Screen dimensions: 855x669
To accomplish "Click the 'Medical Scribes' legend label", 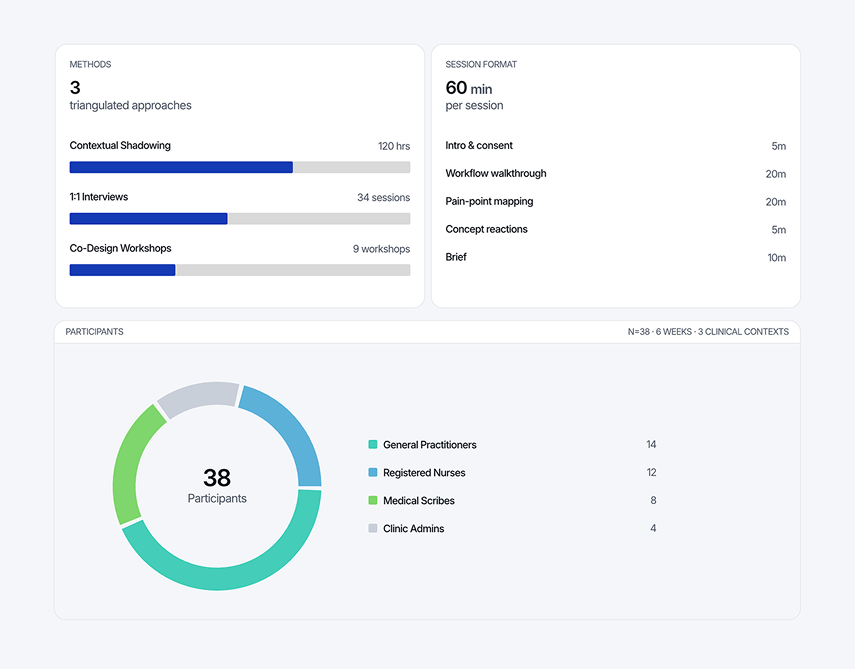I will [419, 501].
